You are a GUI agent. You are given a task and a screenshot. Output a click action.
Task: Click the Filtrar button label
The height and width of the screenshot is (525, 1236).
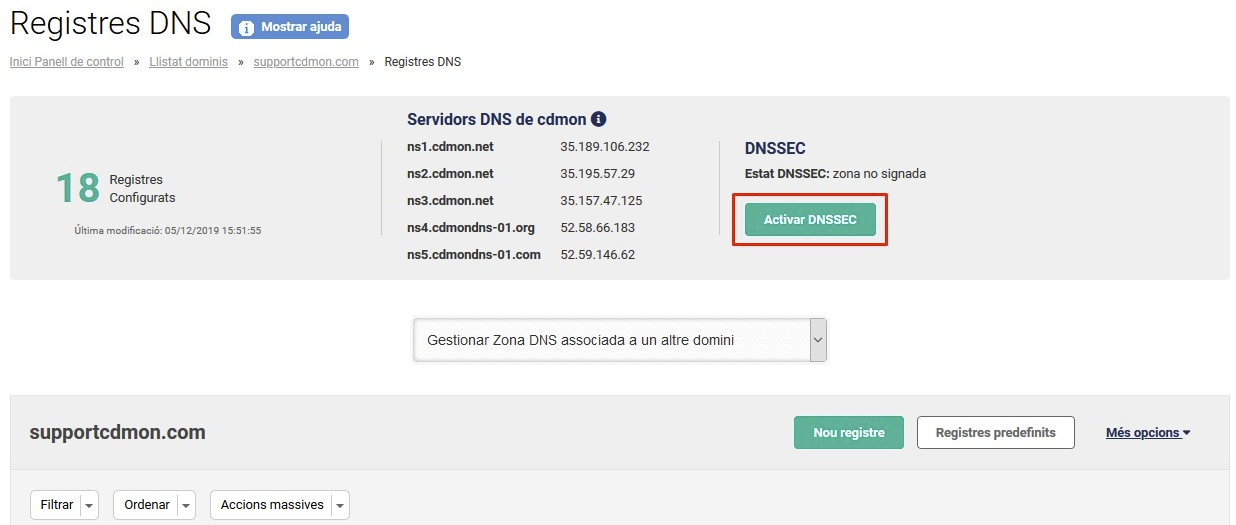coord(57,505)
